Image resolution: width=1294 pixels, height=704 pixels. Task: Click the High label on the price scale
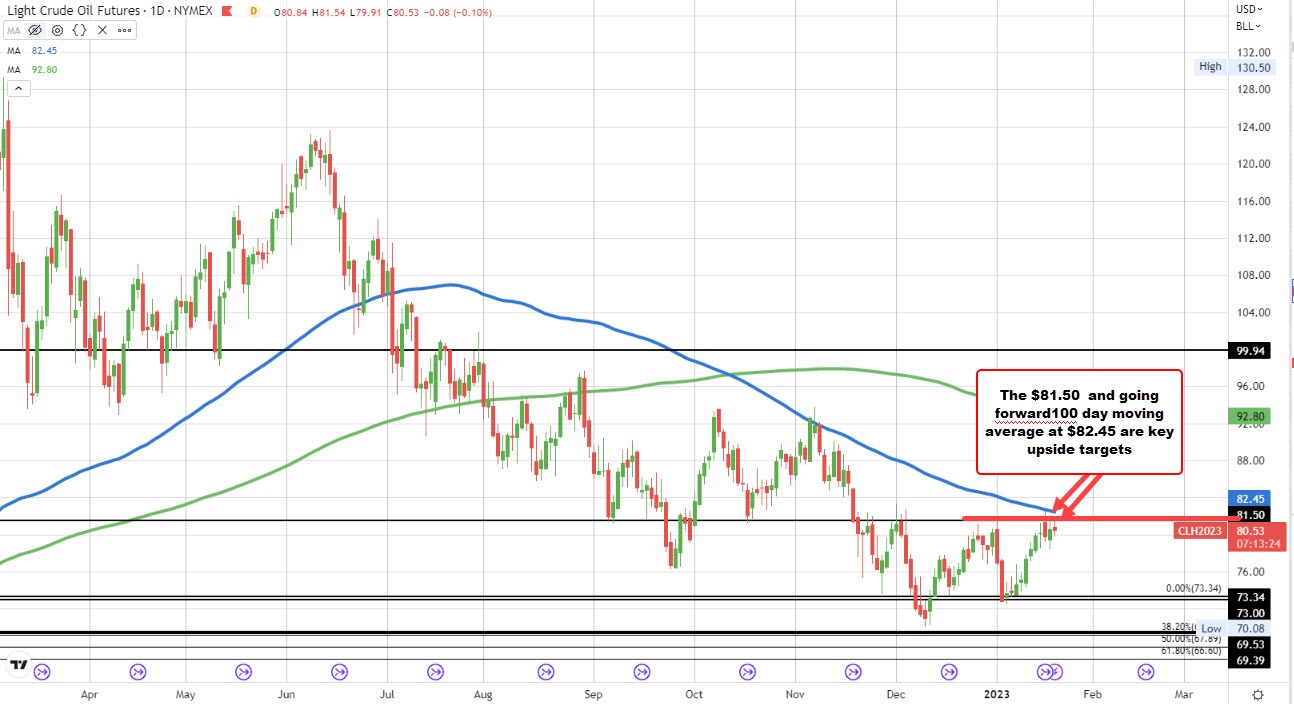click(x=1209, y=66)
